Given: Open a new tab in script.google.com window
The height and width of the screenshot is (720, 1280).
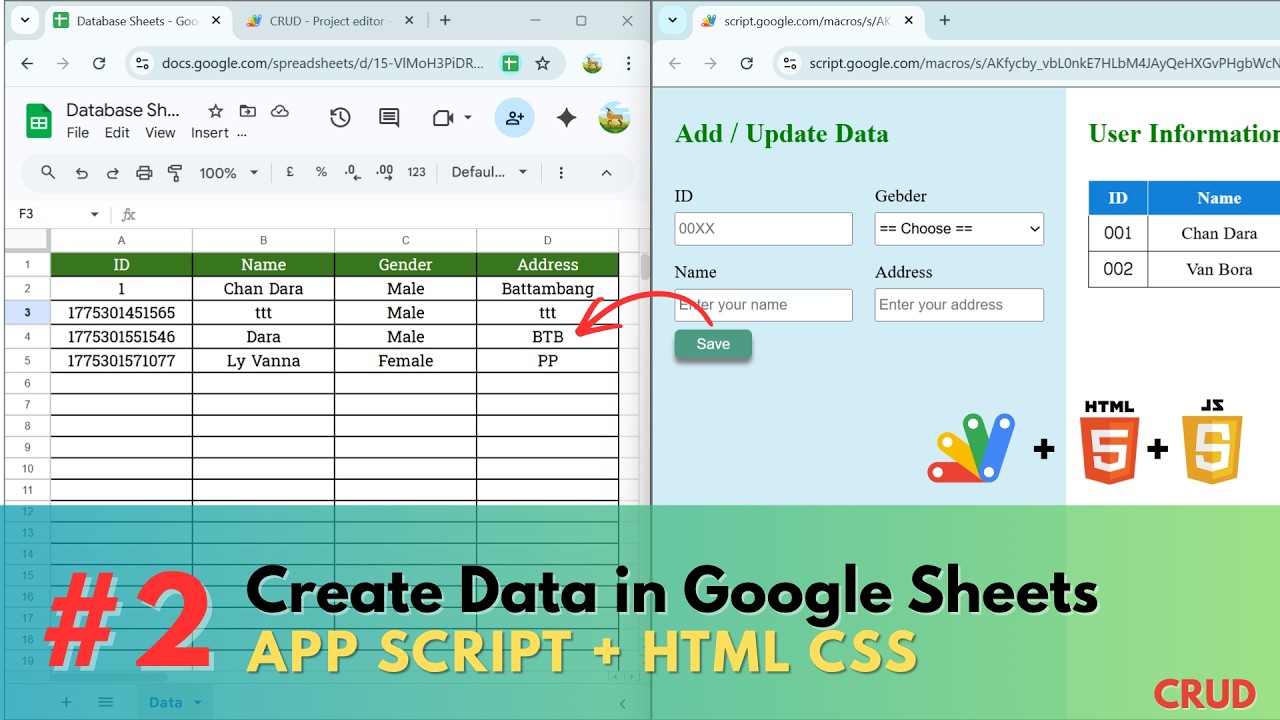Looking at the screenshot, I should point(944,20).
